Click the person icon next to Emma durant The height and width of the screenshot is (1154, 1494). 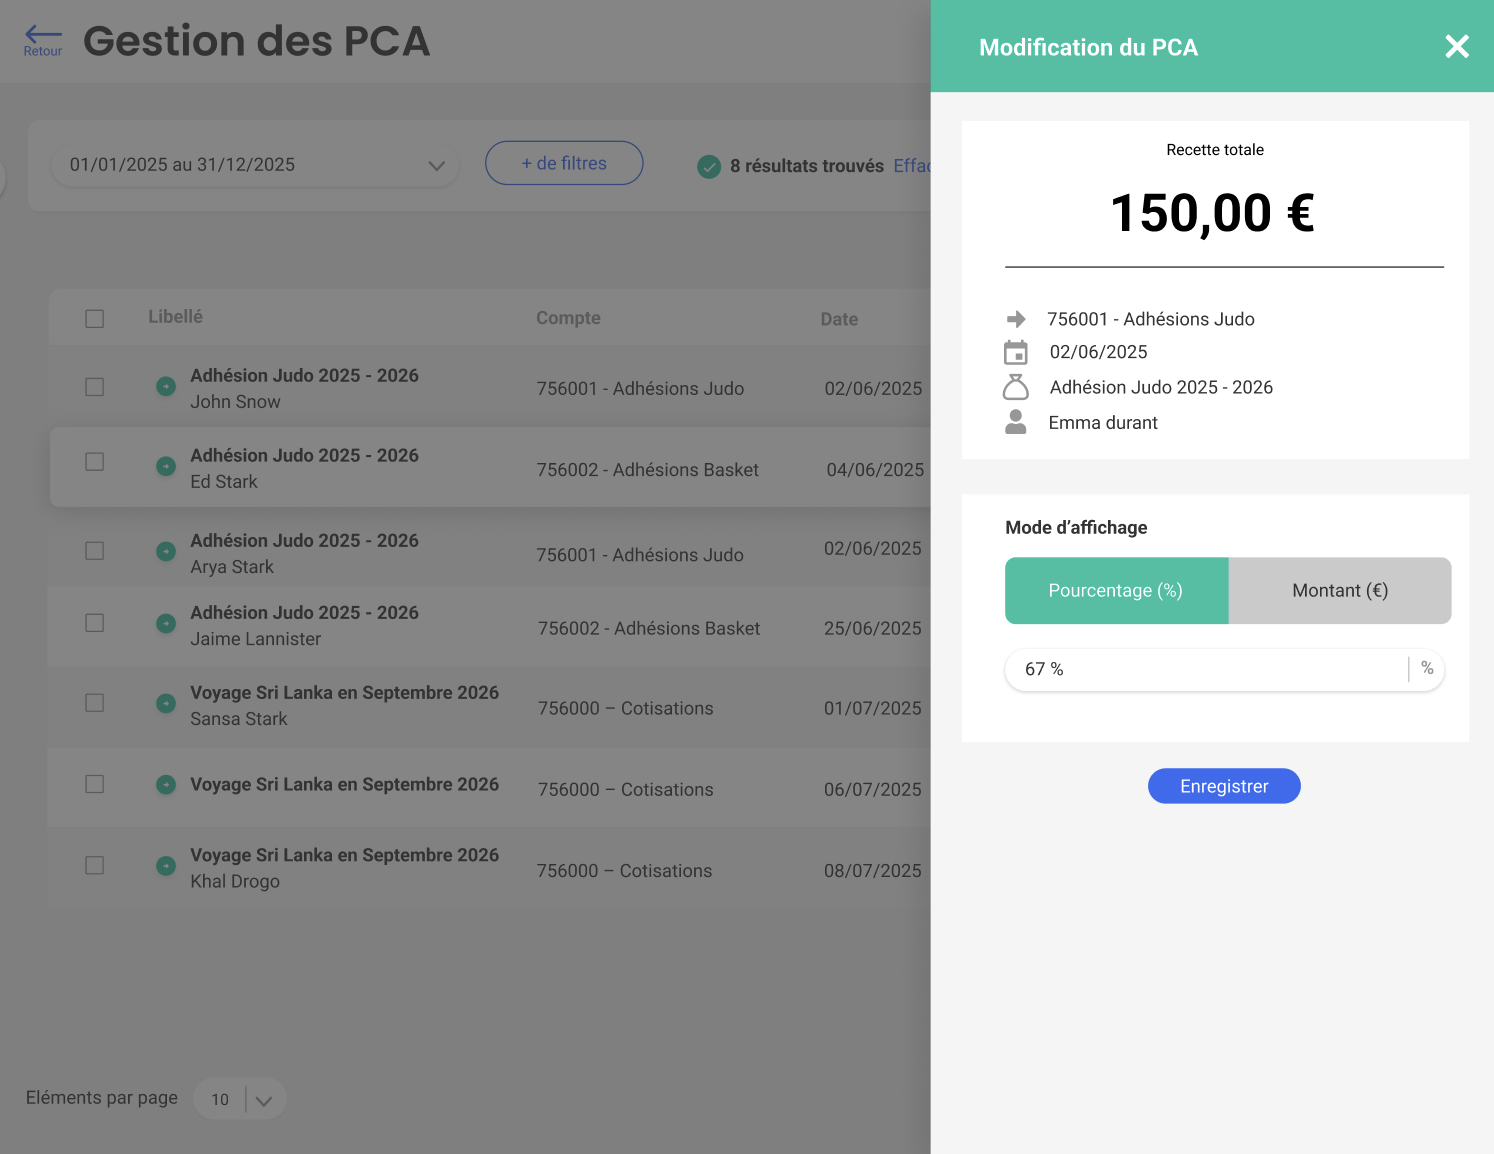pyautogui.click(x=1016, y=422)
